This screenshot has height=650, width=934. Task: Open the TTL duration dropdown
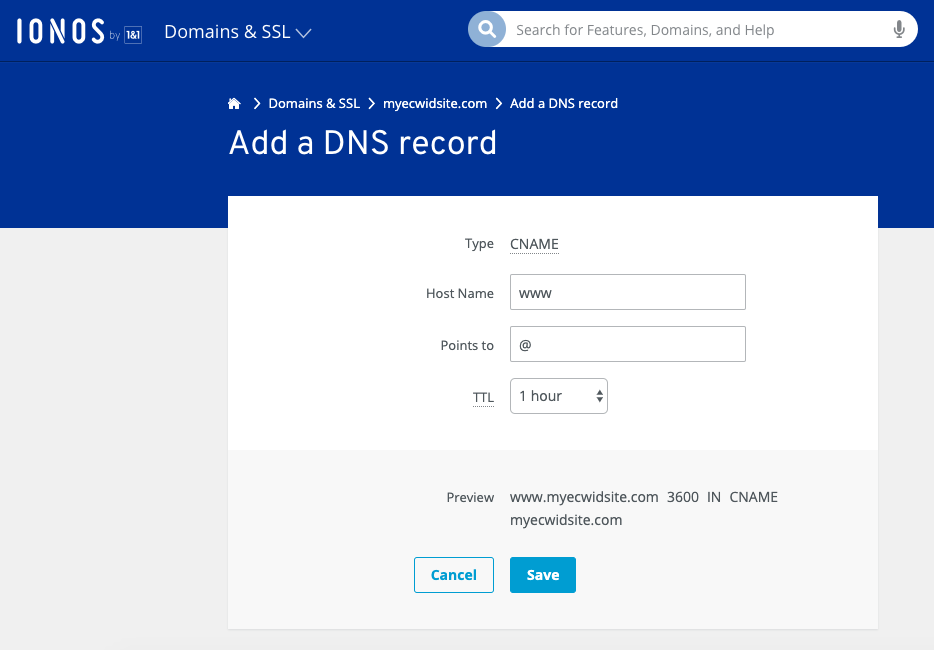(558, 396)
